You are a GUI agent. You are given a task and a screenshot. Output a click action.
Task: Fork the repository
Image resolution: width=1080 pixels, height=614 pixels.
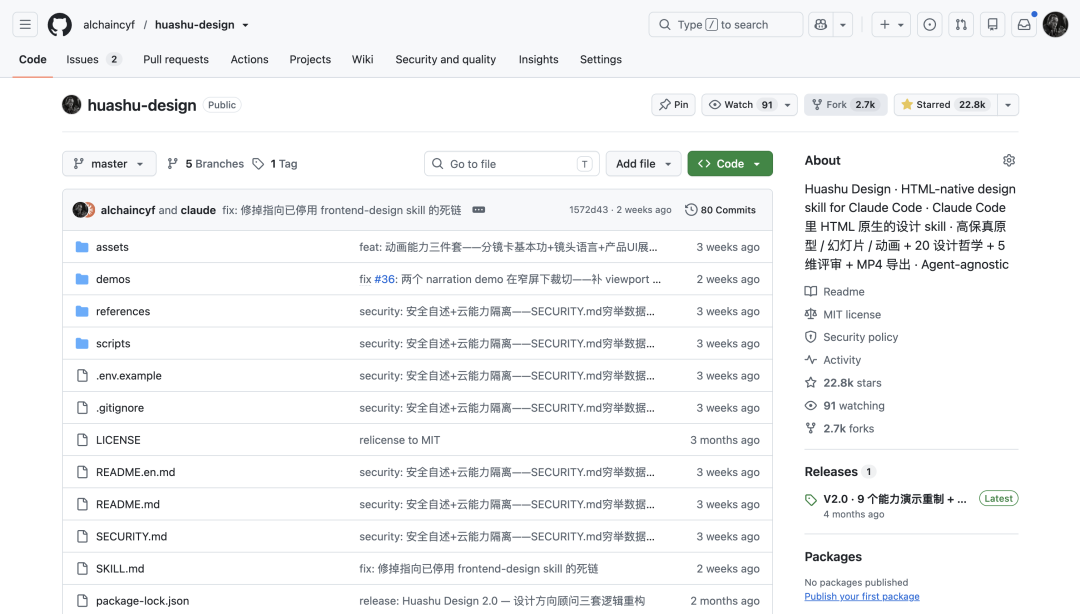[x=845, y=105]
